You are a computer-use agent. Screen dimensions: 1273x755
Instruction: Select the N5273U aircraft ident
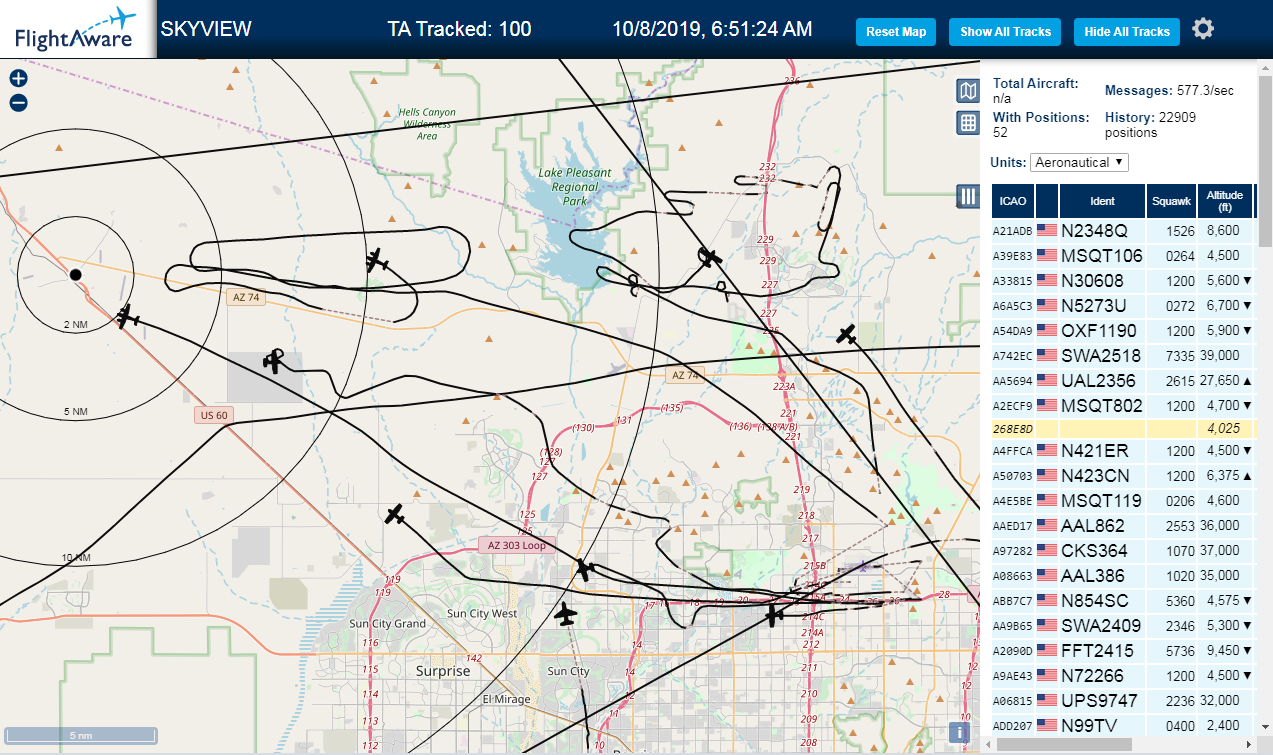tap(1093, 305)
